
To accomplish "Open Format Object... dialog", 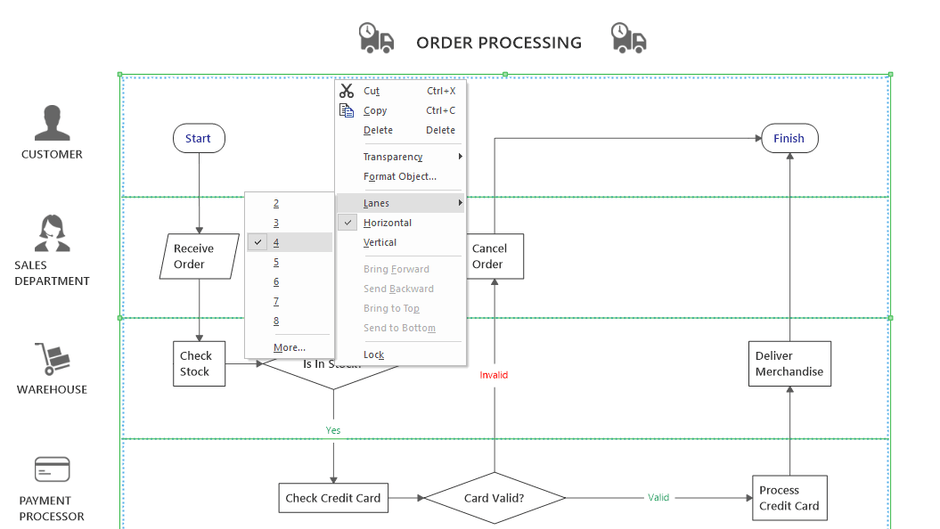I will 399,177.
